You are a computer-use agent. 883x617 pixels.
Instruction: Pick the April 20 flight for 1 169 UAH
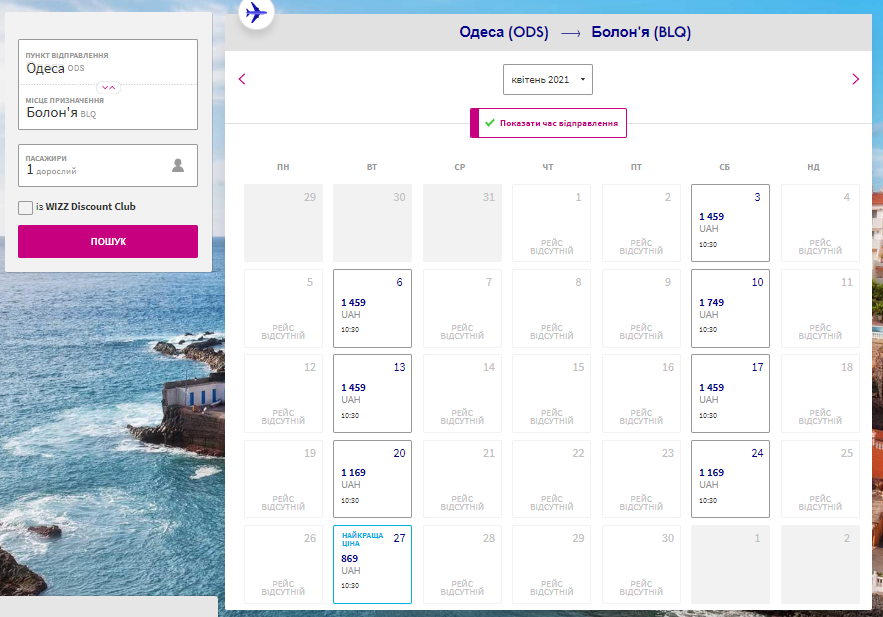(372, 479)
